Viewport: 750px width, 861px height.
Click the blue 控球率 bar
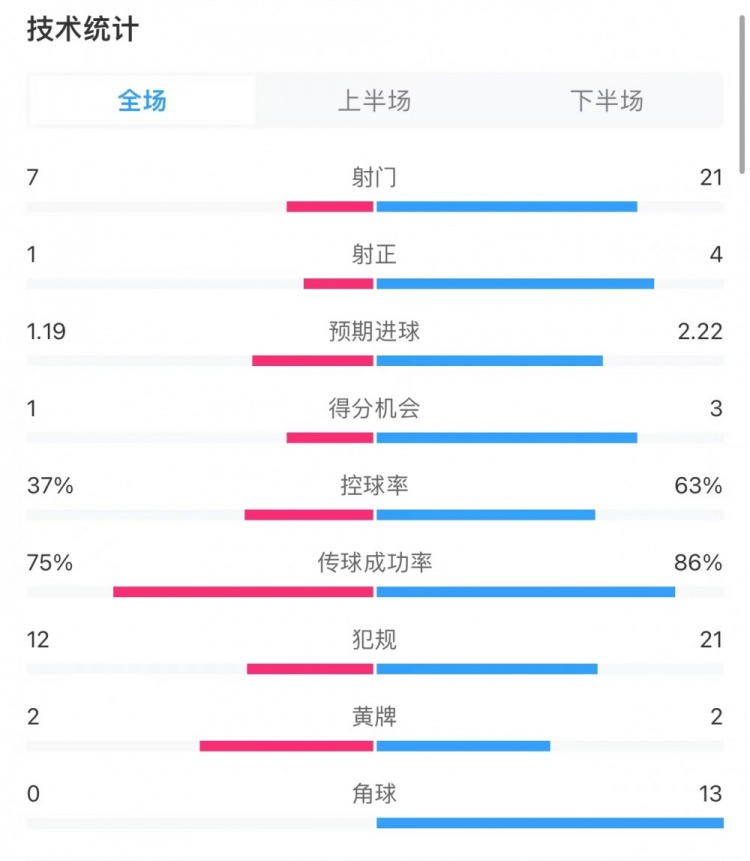[486, 515]
